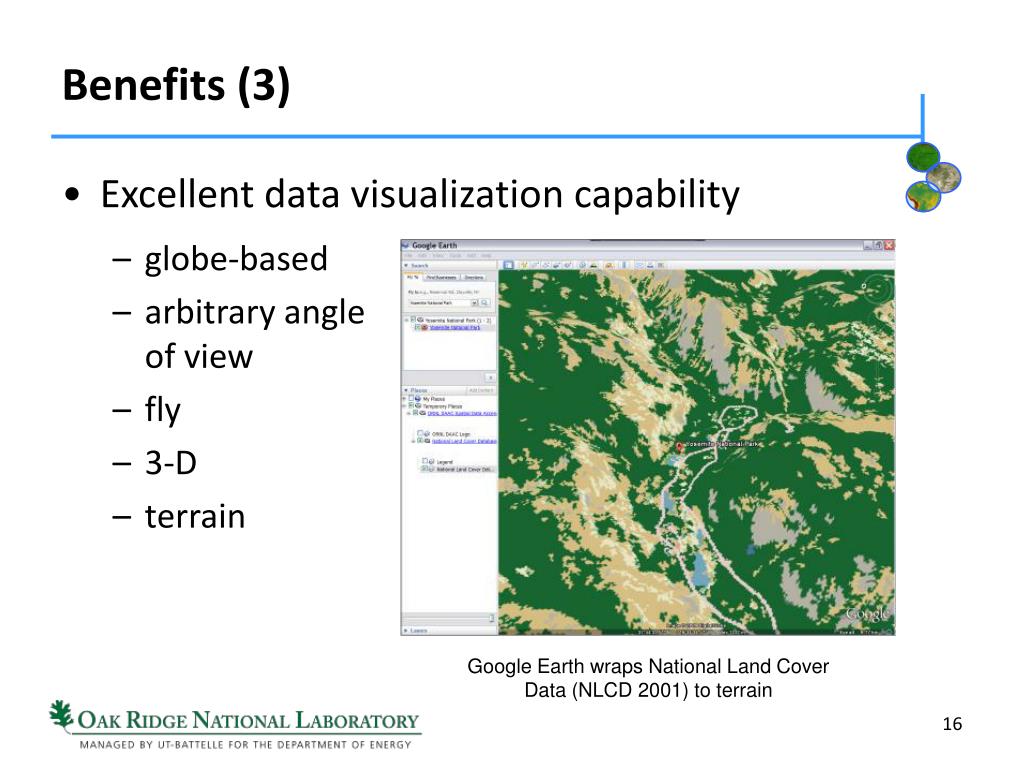Select the Add Path tool
The width and height of the screenshot is (1024, 768).
tap(545, 265)
